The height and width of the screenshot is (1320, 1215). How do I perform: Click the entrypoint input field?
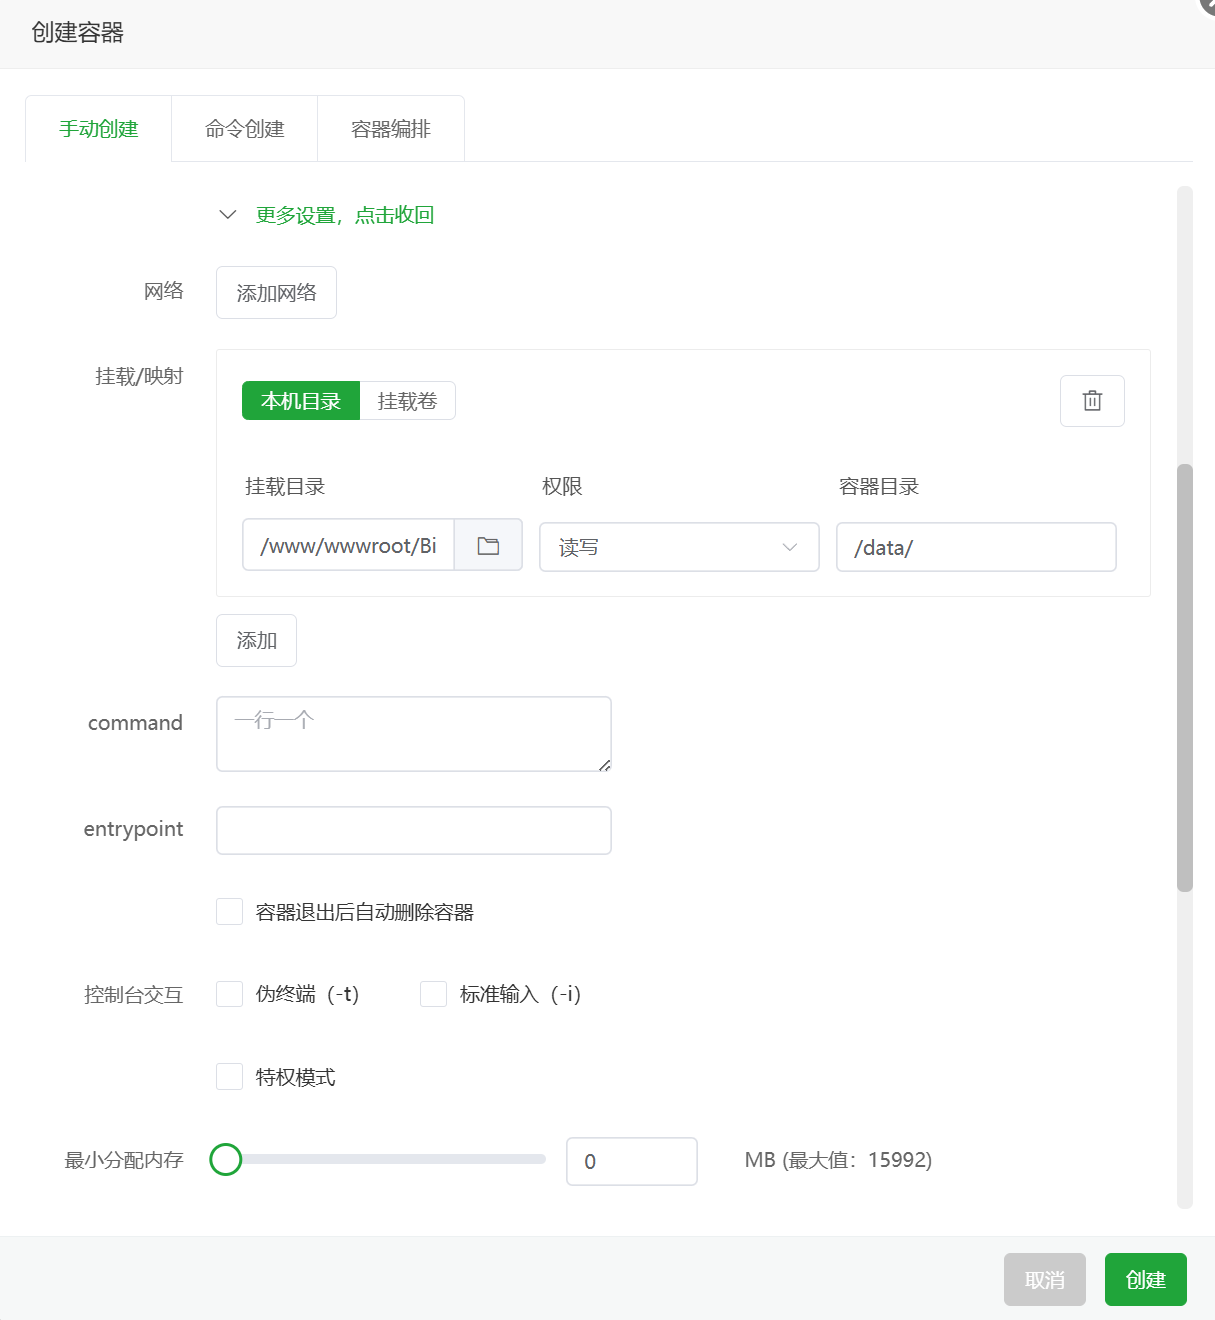[414, 830]
